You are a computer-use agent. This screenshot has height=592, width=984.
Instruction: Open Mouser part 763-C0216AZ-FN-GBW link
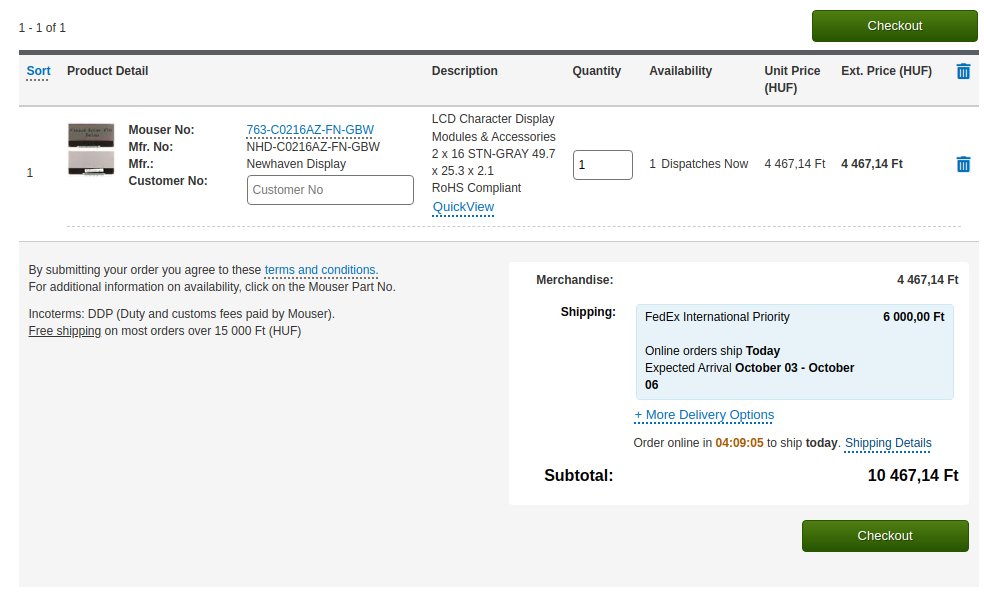(x=310, y=130)
